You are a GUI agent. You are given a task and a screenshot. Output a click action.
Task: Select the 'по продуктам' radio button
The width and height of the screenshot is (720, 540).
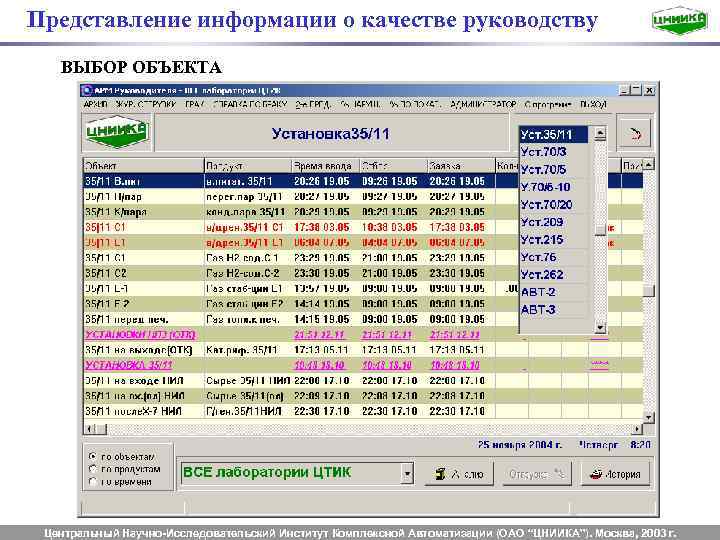pyautogui.click(x=93, y=469)
